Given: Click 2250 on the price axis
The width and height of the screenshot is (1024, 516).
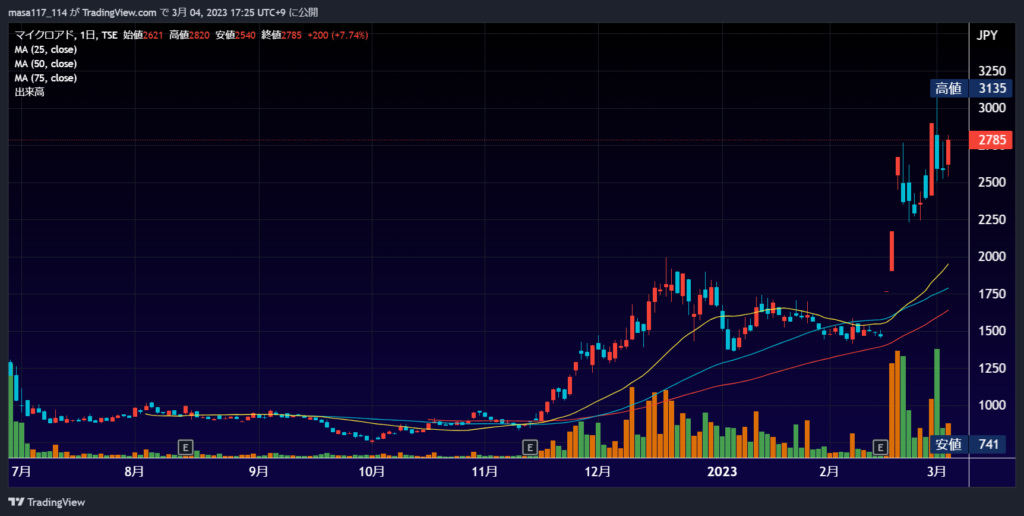Looking at the screenshot, I should click(x=992, y=219).
